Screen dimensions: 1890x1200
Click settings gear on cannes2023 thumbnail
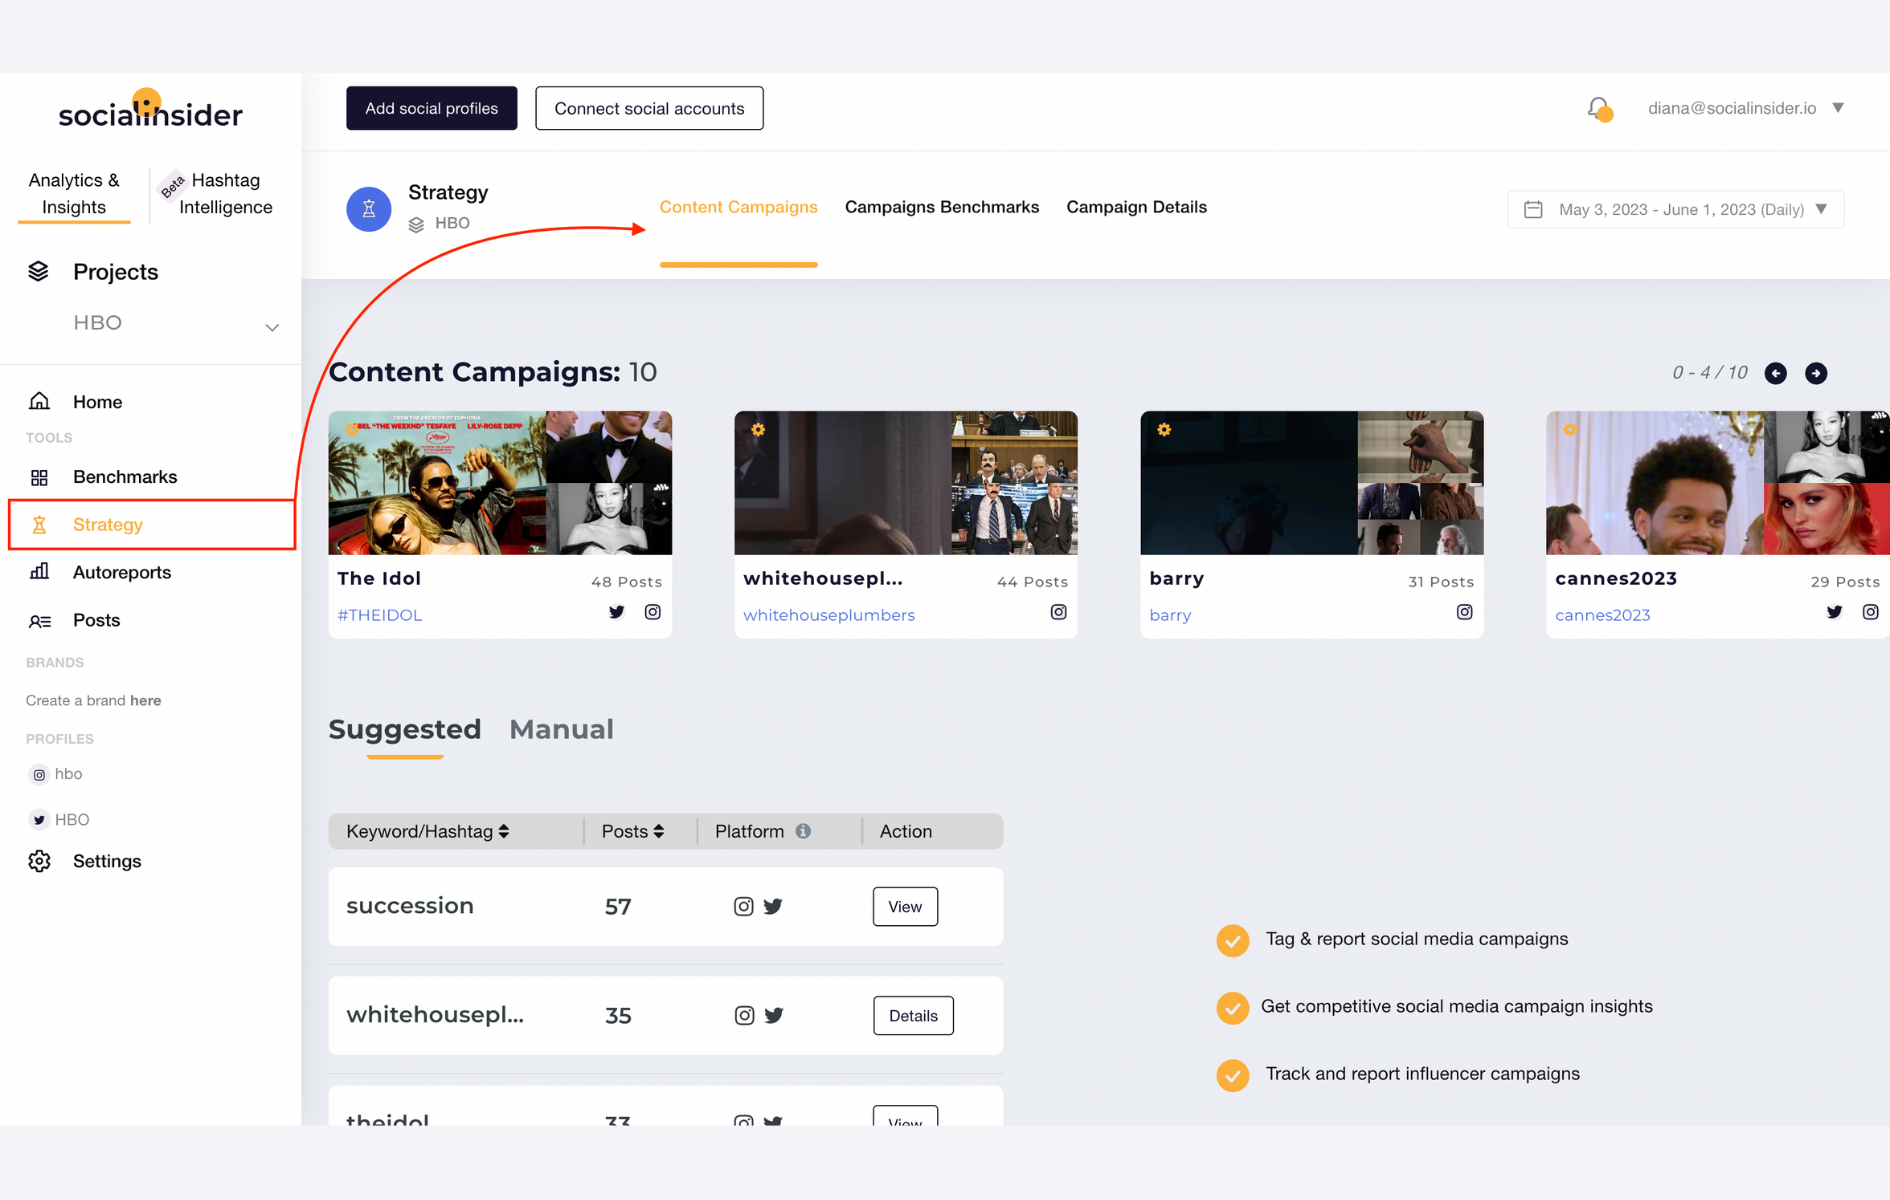(x=1570, y=430)
